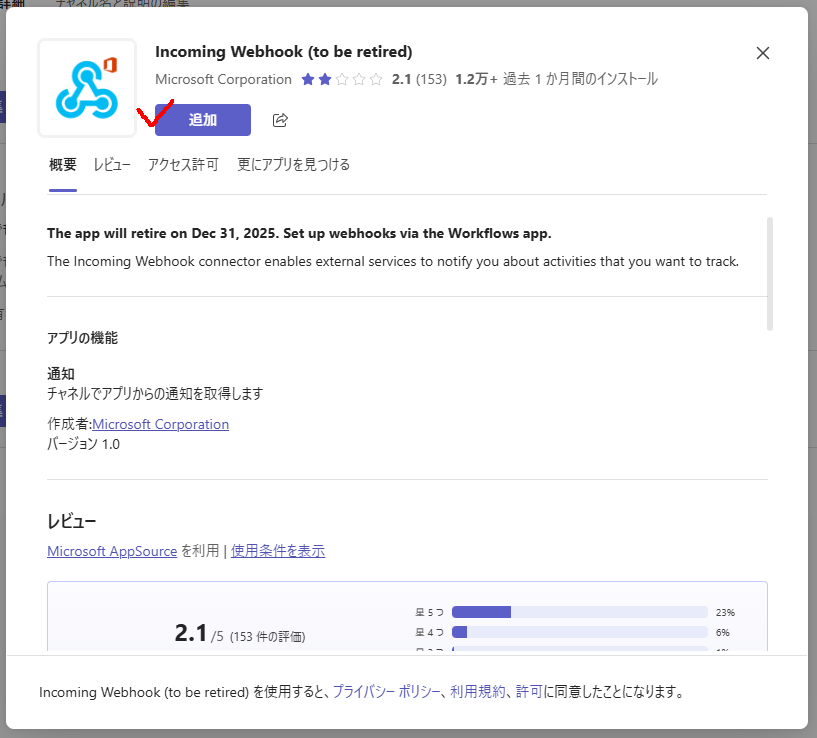Open the 許可 link in footer
The width and height of the screenshot is (817, 738).
529,692
